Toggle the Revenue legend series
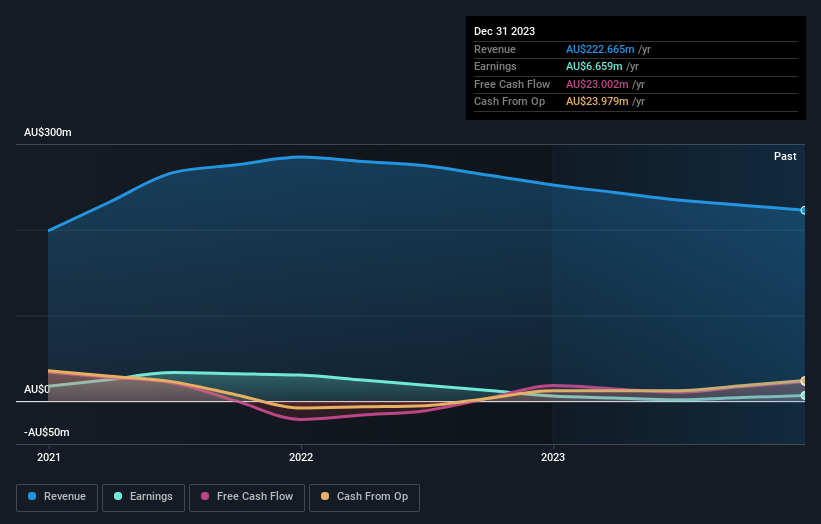This screenshot has height=524, width=821. click(x=57, y=497)
